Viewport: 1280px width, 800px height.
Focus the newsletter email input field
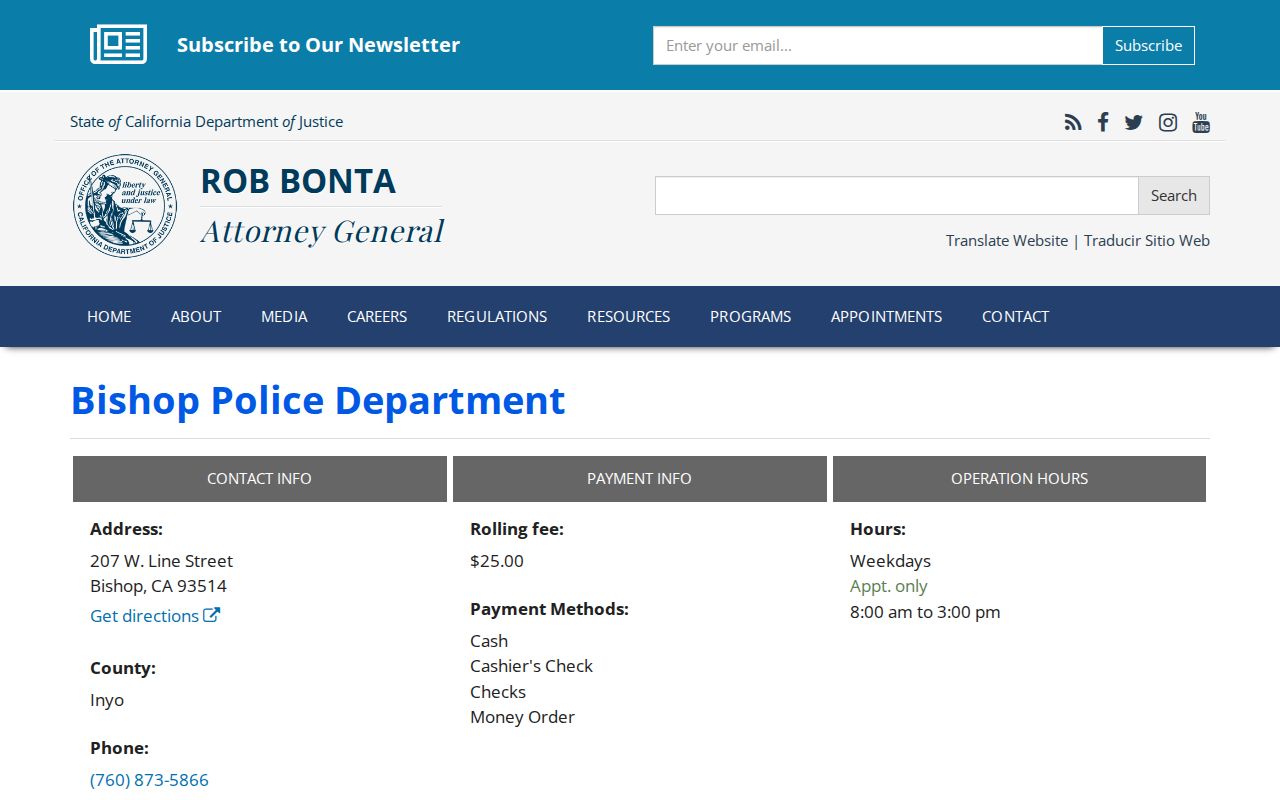[x=878, y=45]
